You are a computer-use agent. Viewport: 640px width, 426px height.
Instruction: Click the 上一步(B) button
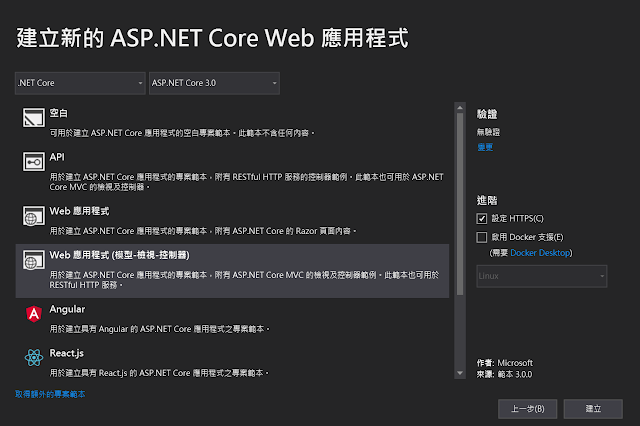click(527, 409)
